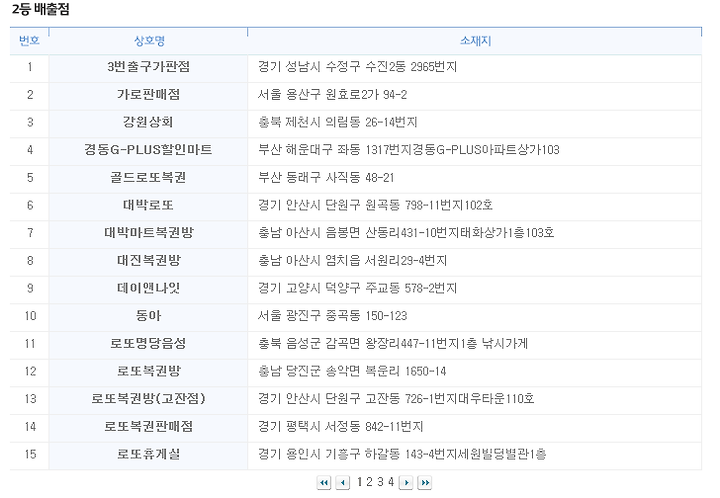Select store name 대박마트복권방

(149, 233)
